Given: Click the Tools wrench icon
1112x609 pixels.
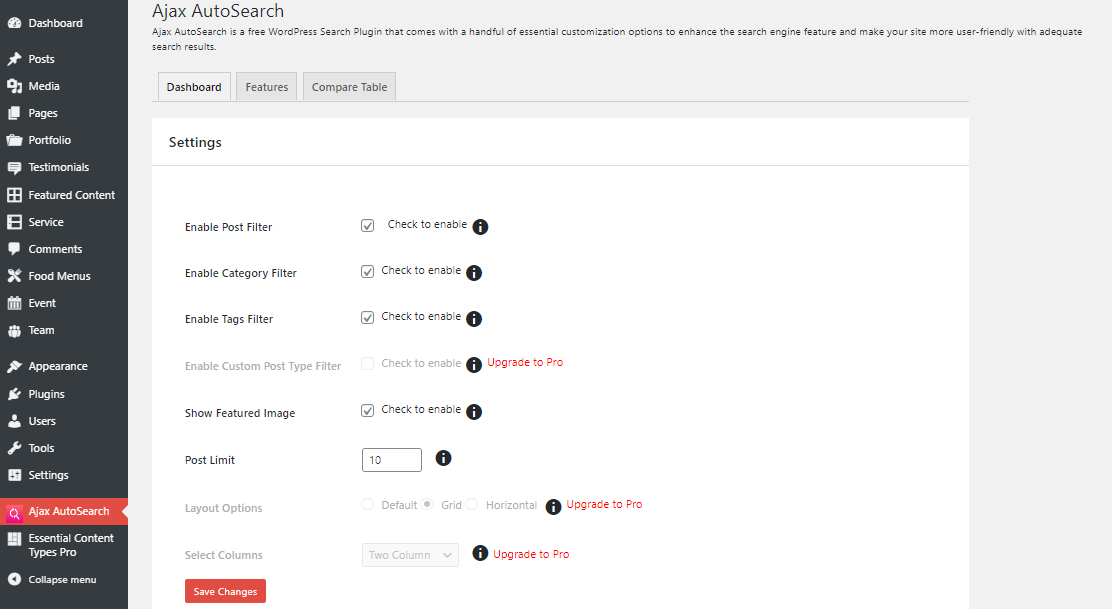Looking at the screenshot, I should click(x=14, y=448).
